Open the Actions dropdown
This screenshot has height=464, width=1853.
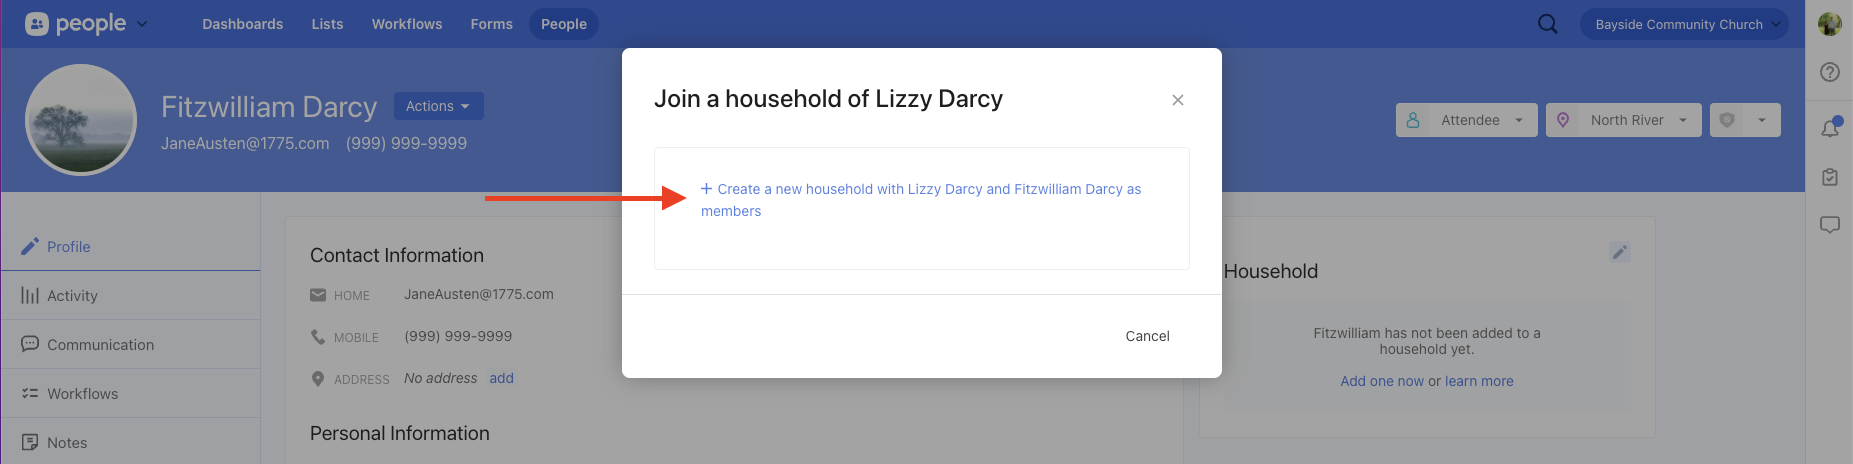[438, 106]
